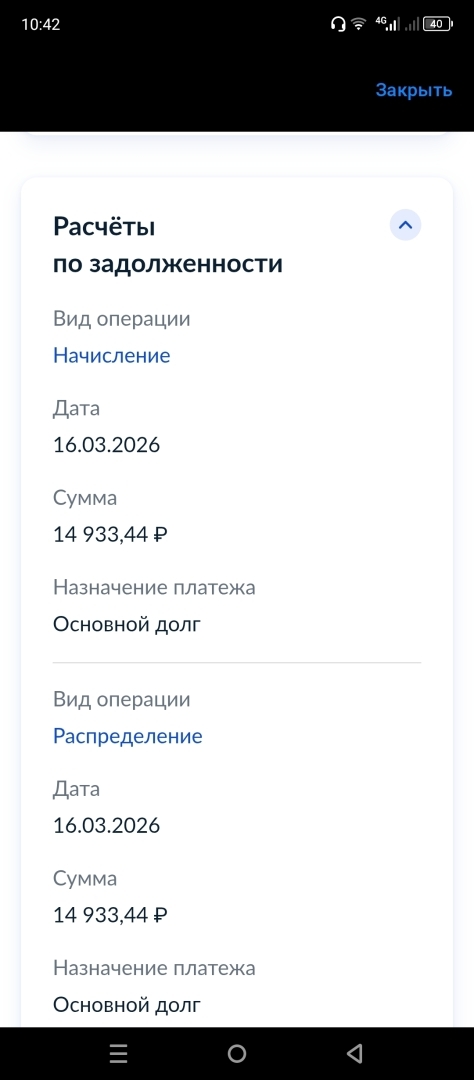Tap the second 14 933,44 ₽ amount under Распределение
Viewport: 474px width, 1080px height.
(110, 915)
